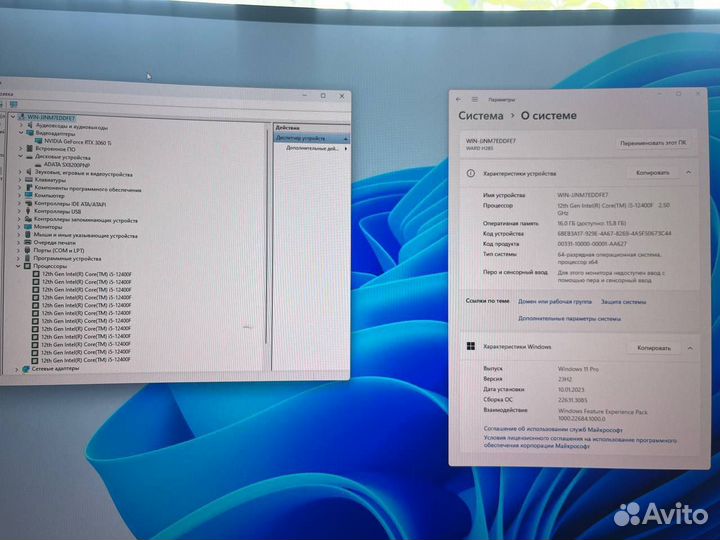720x540 pixels.
Task: Click the icon beside Контроллеры IDE ATA/ATAPI
Action: click(28, 203)
